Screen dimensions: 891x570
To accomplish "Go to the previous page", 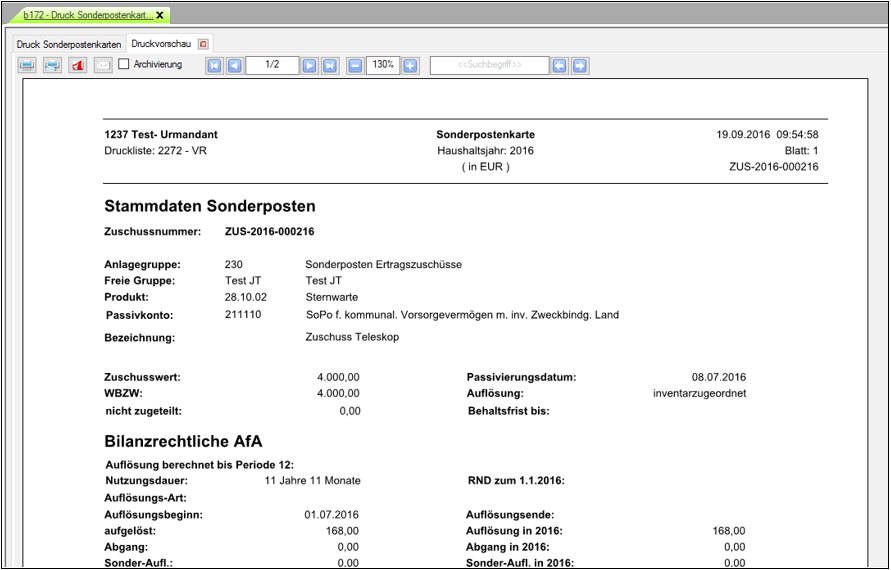I will click(x=234, y=65).
